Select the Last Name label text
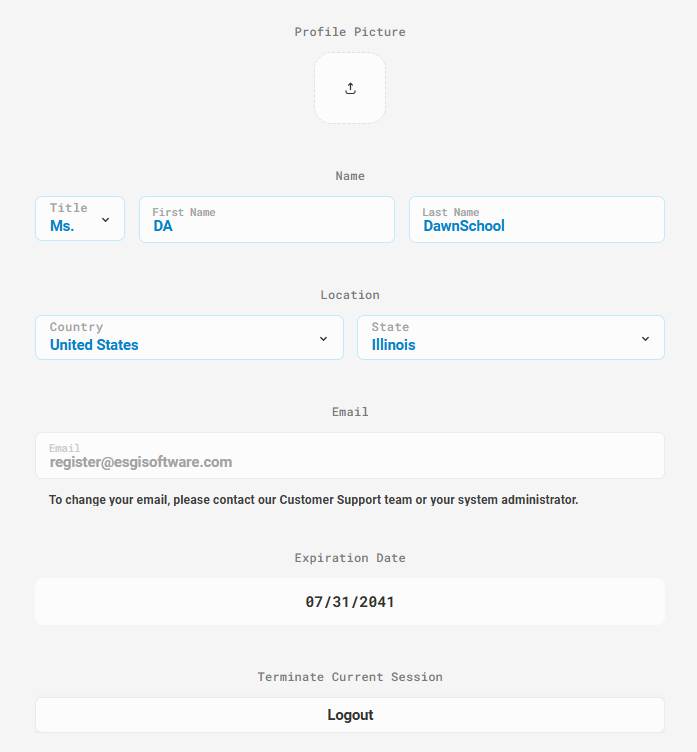Screen dimensions: 697x752 [x=450, y=212]
